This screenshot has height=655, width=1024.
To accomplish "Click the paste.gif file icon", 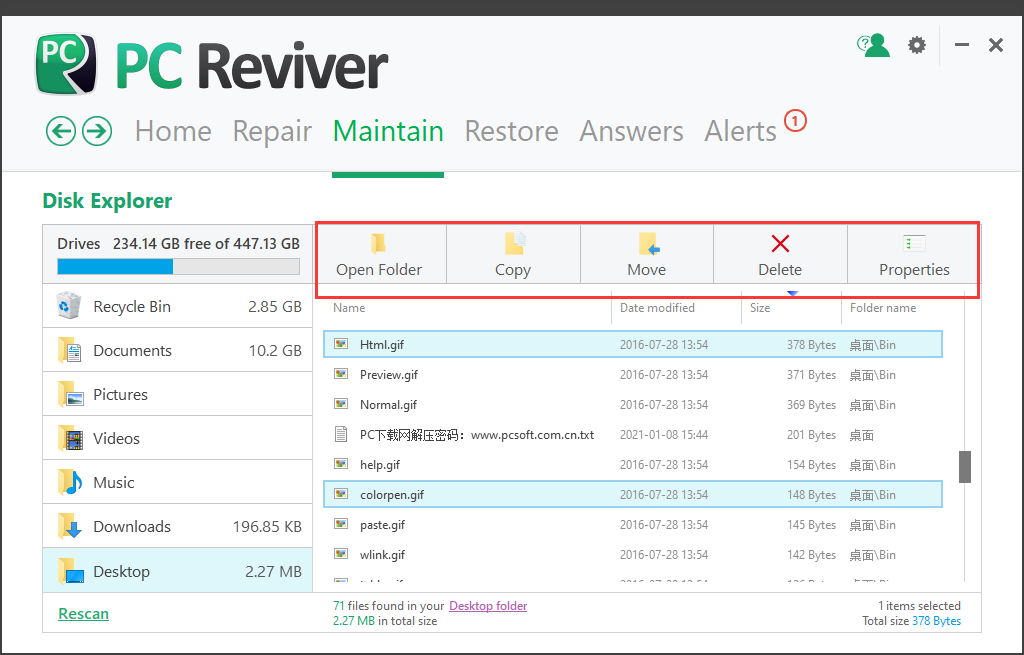I will tap(341, 524).
